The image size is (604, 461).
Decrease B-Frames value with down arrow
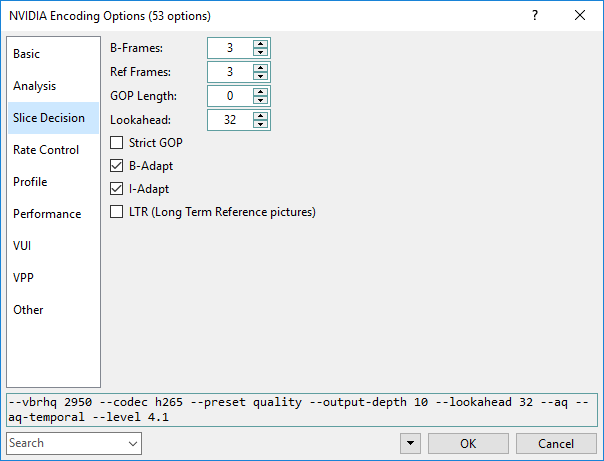pos(261,52)
